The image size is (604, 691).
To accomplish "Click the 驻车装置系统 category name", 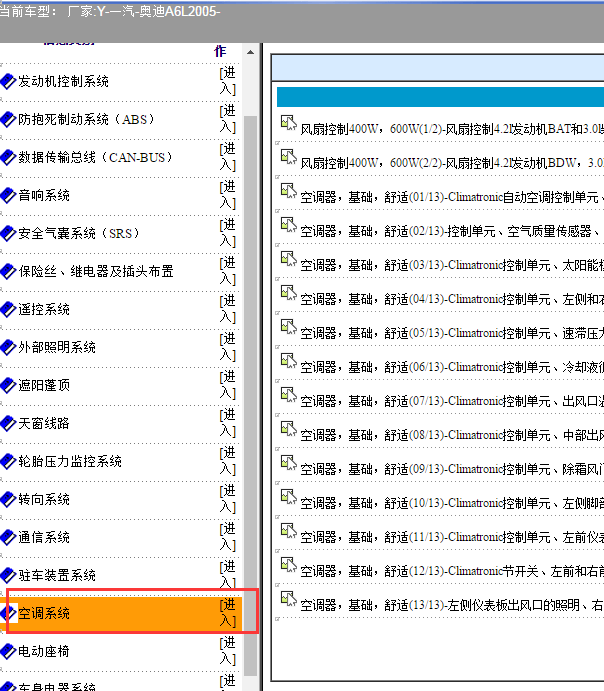I will tap(57, 576).
